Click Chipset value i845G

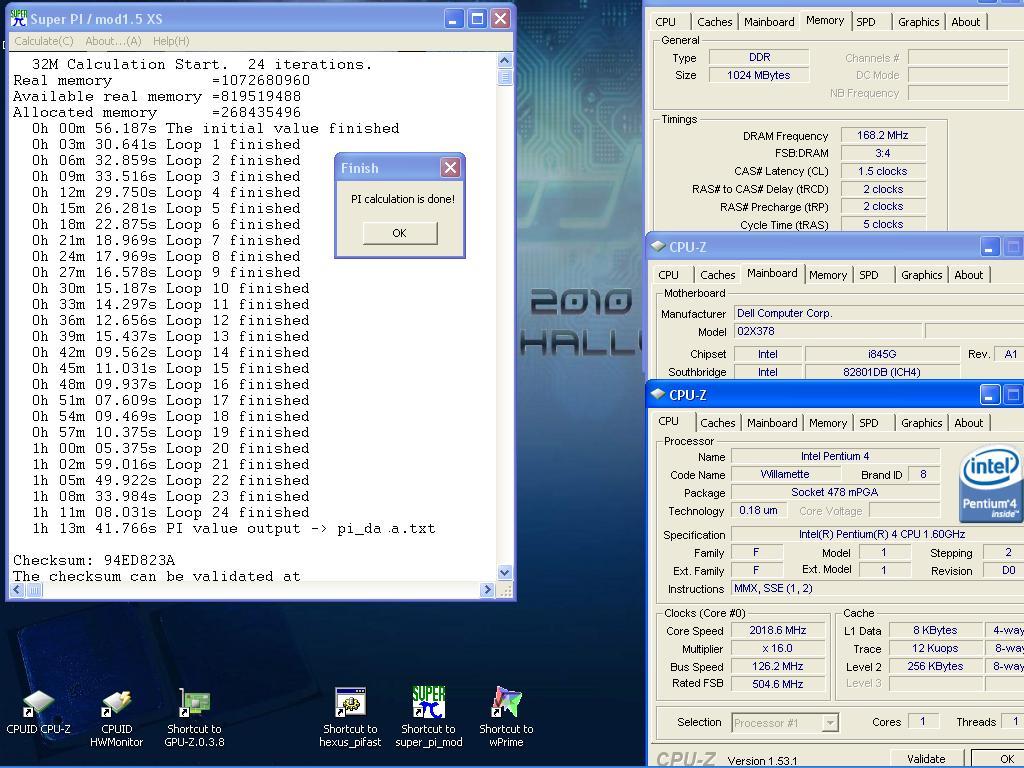(x=882, y=354)
